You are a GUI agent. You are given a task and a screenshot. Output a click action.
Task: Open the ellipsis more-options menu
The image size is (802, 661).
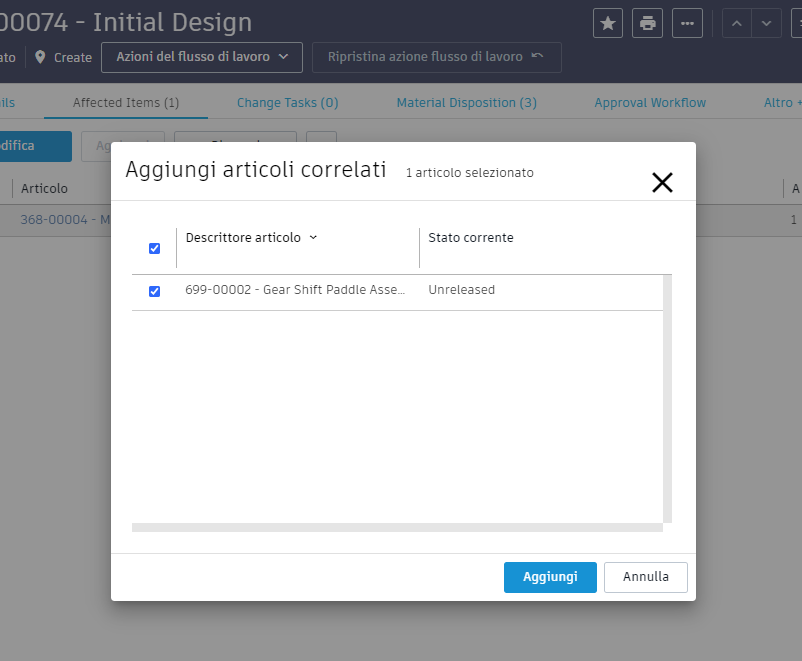[x=687, y=22]
